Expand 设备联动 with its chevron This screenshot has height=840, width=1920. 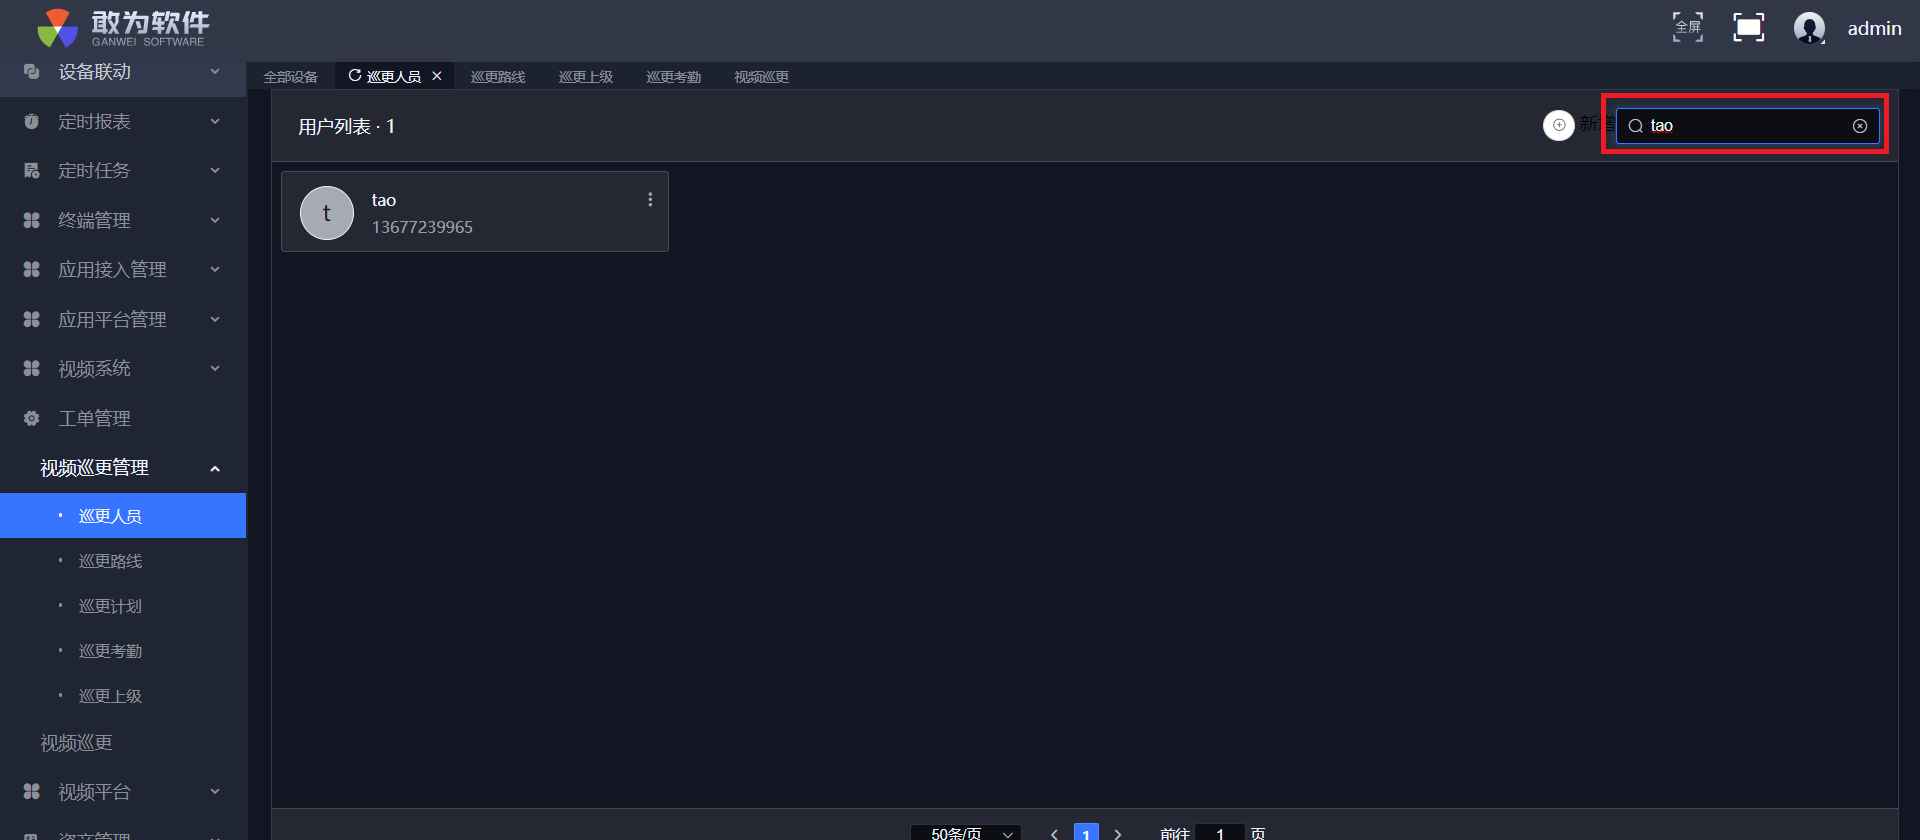215,72
